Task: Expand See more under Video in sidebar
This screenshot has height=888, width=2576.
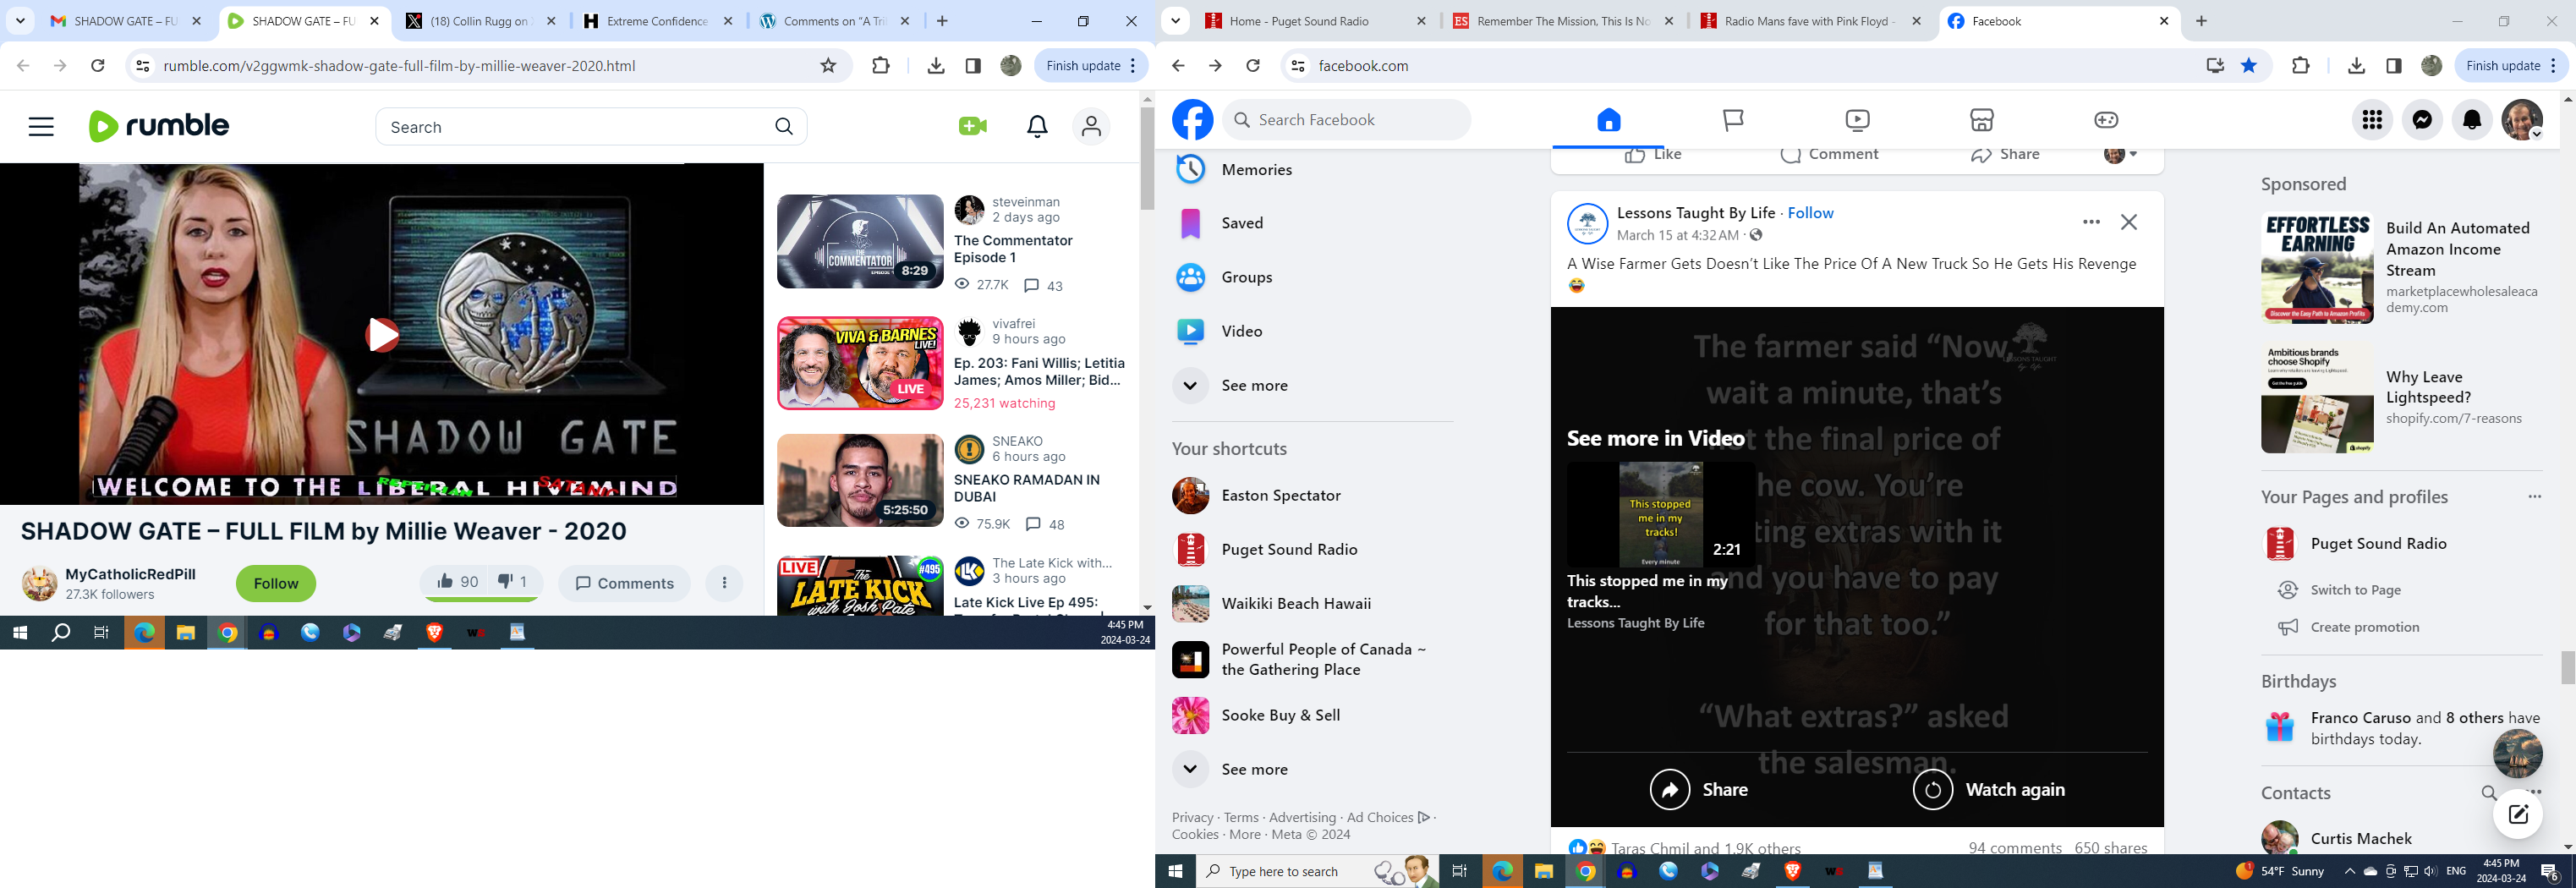Action: click(x=1254, y=386)
